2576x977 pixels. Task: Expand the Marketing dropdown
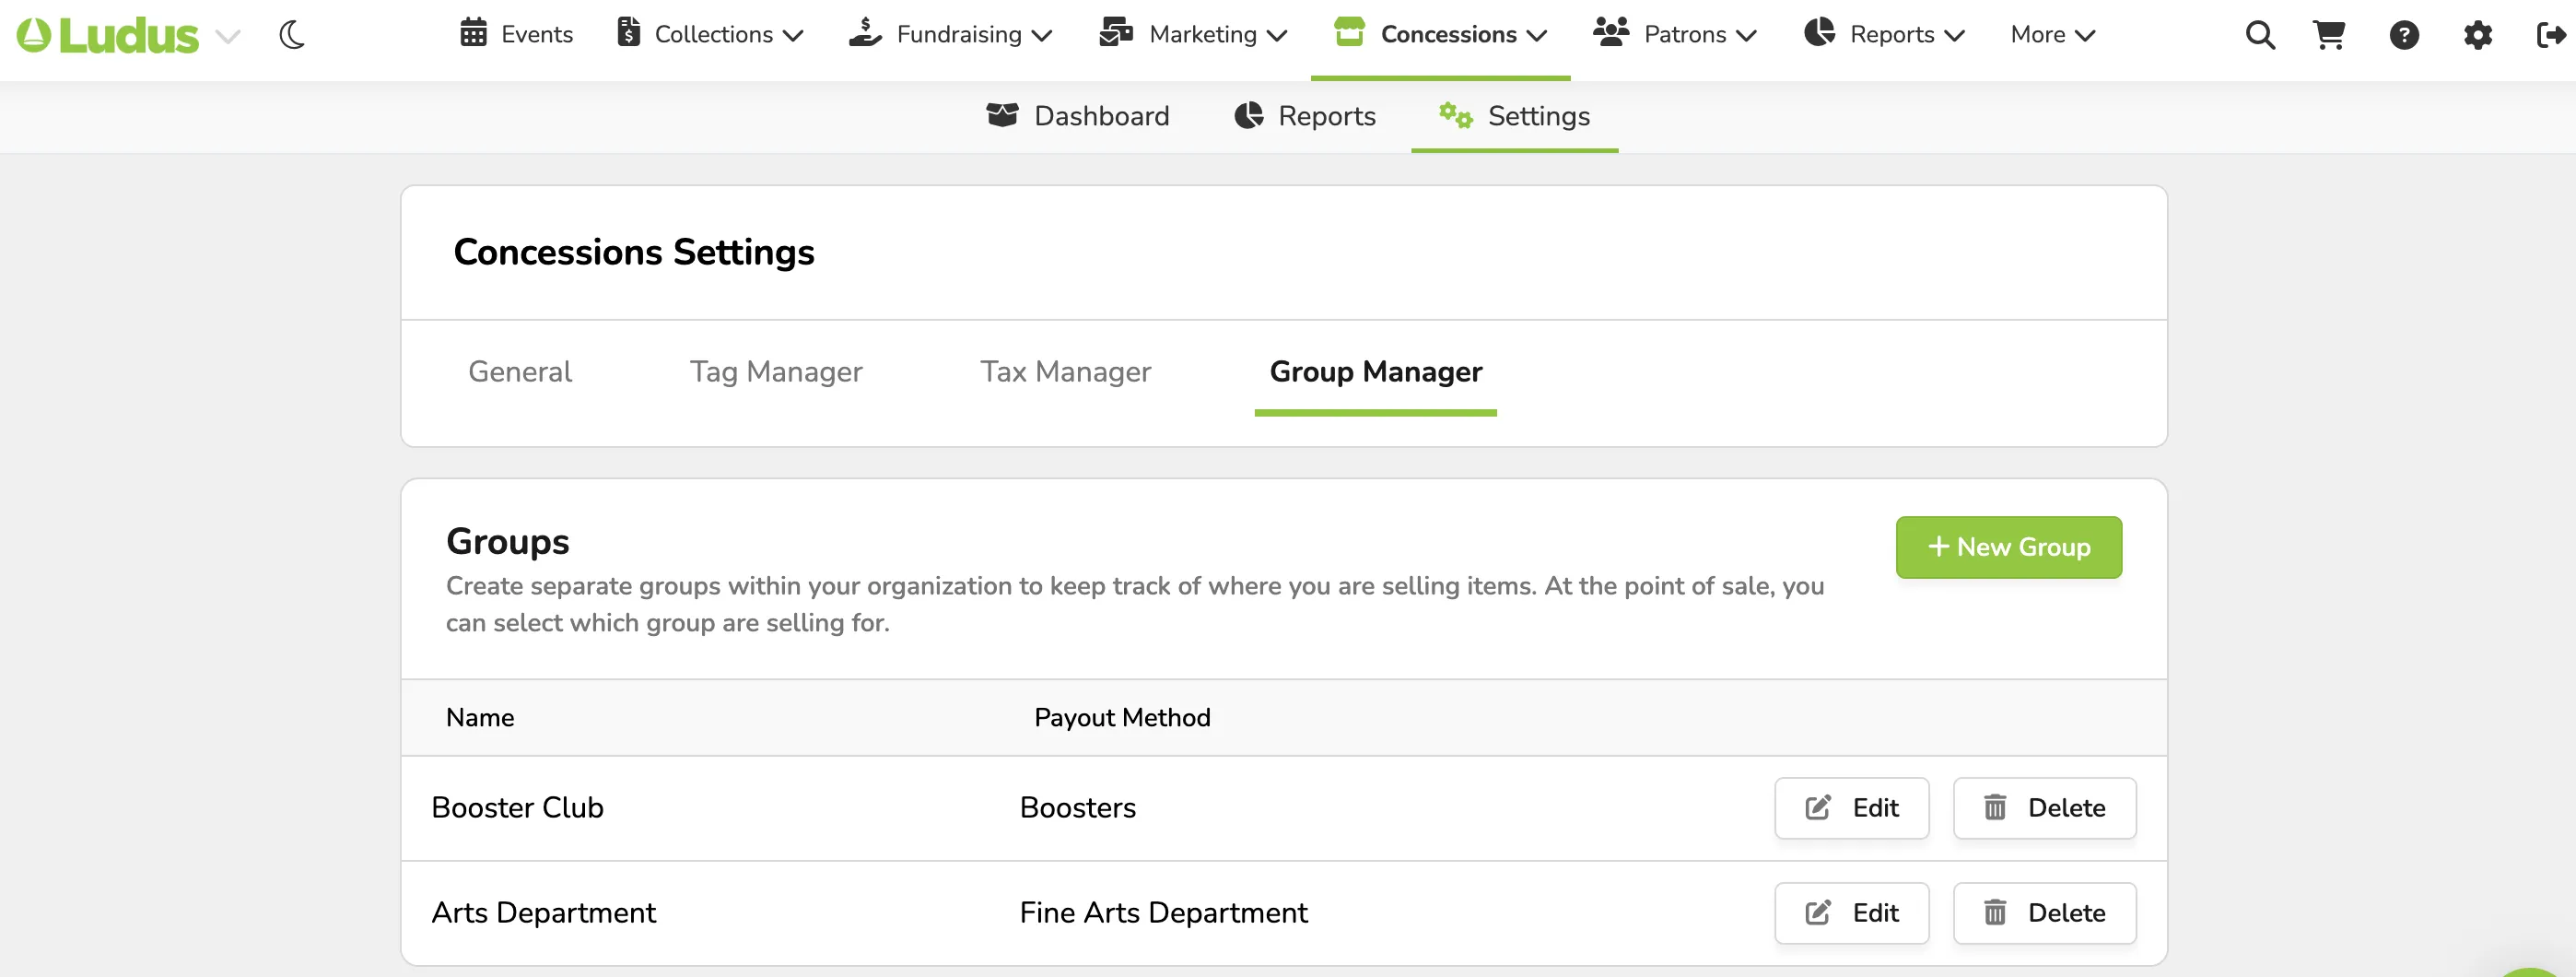coord(1193,34)
